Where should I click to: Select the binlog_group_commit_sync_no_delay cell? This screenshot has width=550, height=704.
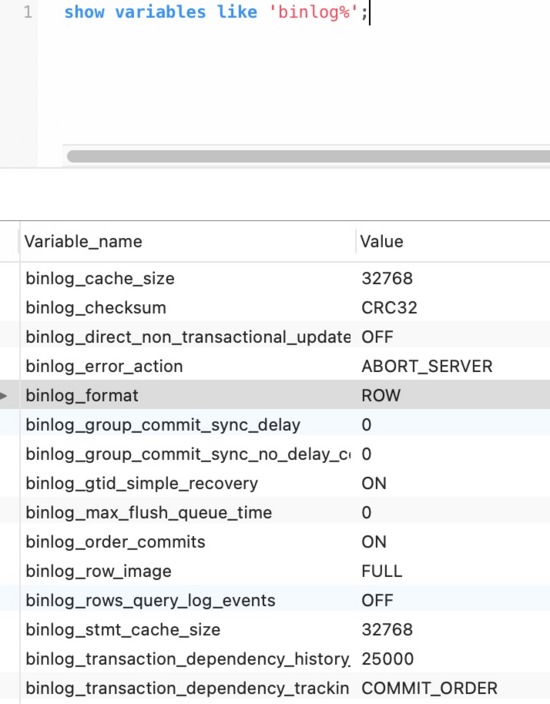click(x=188, y=454)
